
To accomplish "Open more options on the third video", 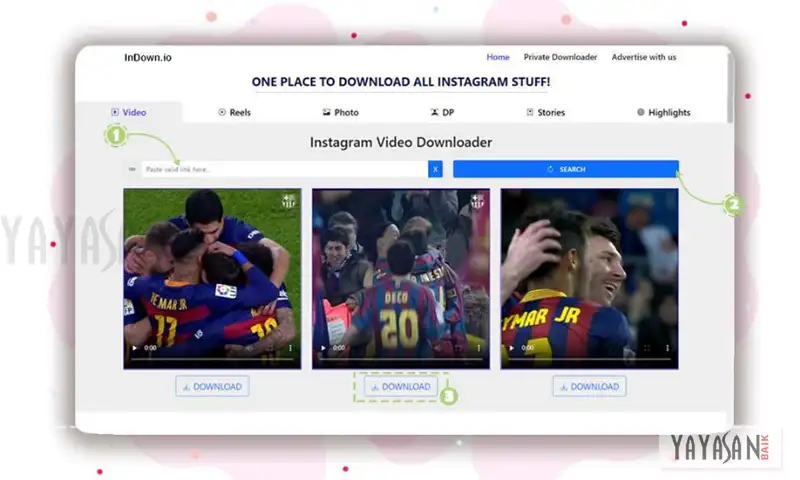I will coord(667,348).
